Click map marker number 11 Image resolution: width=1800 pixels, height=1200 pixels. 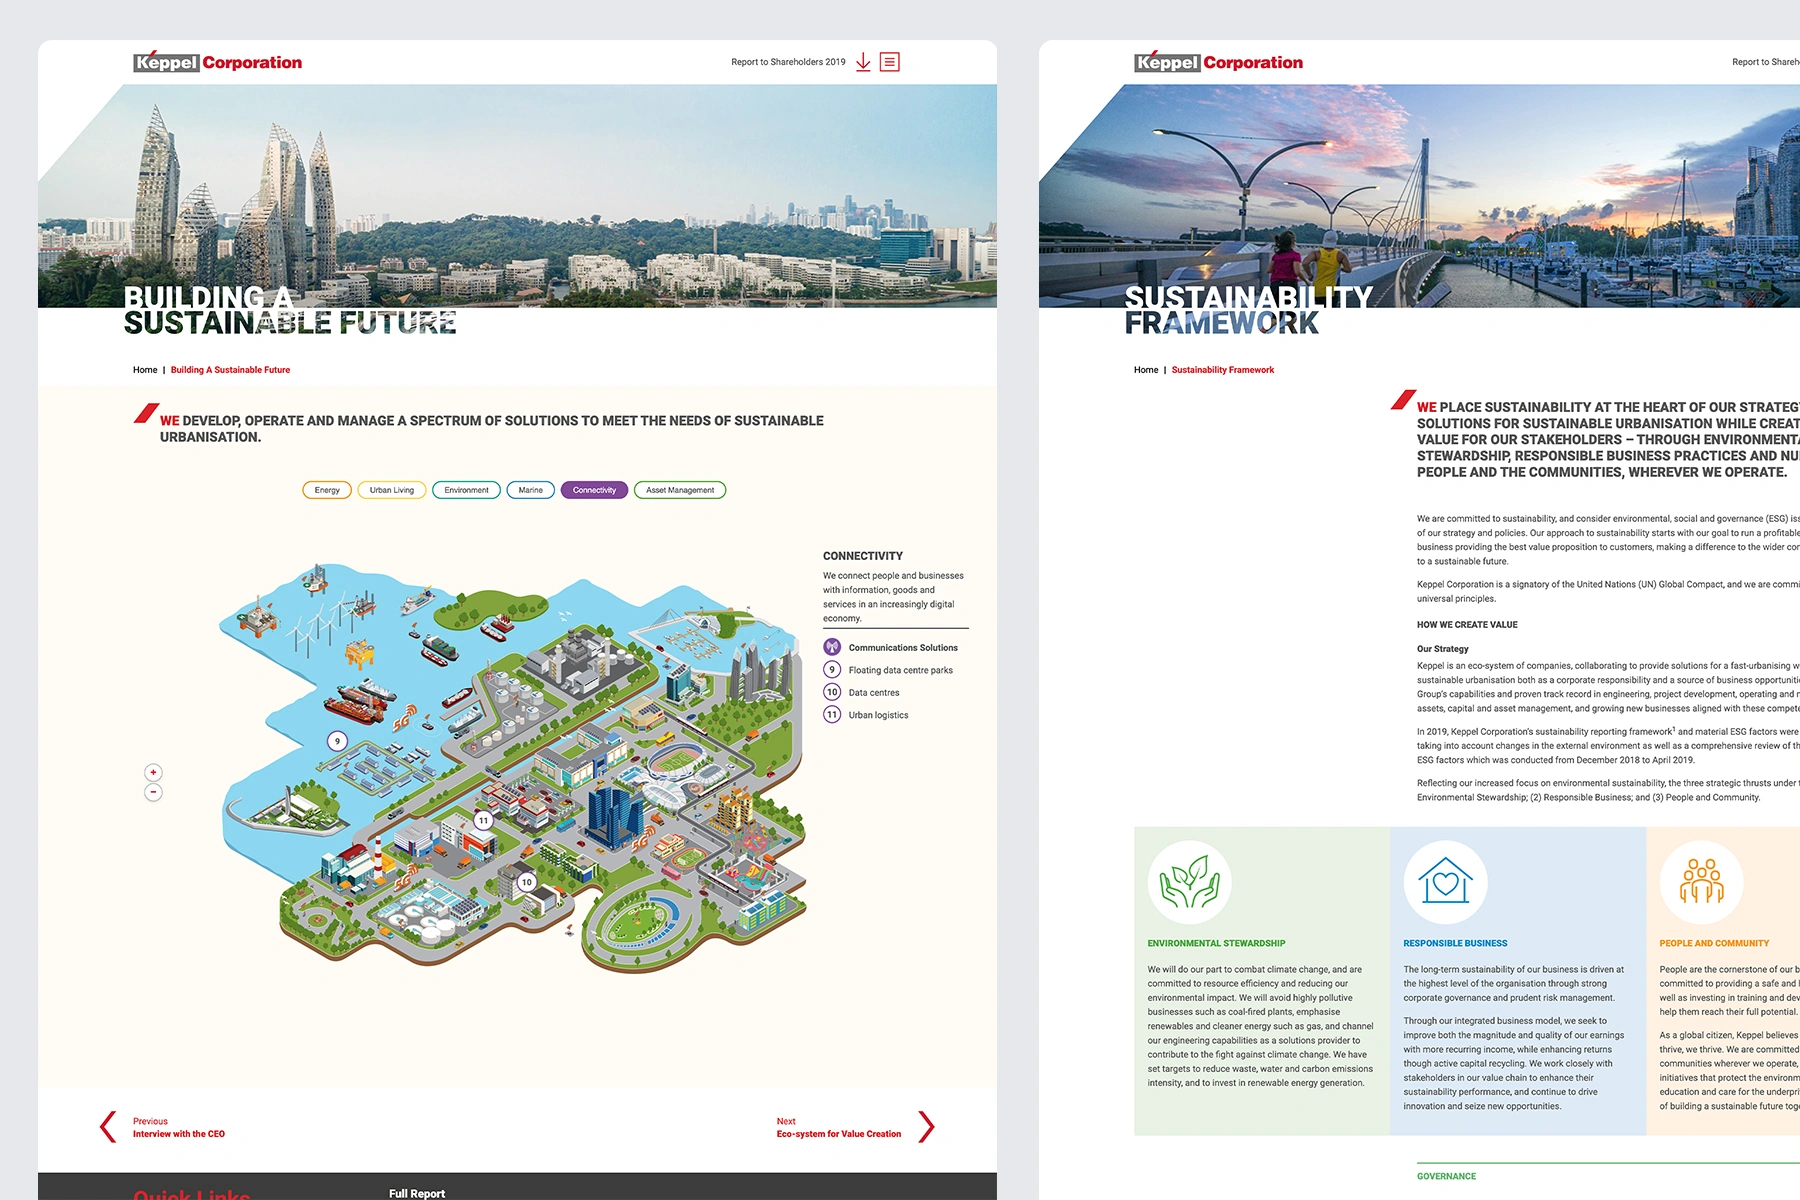[x=483, y=820]
